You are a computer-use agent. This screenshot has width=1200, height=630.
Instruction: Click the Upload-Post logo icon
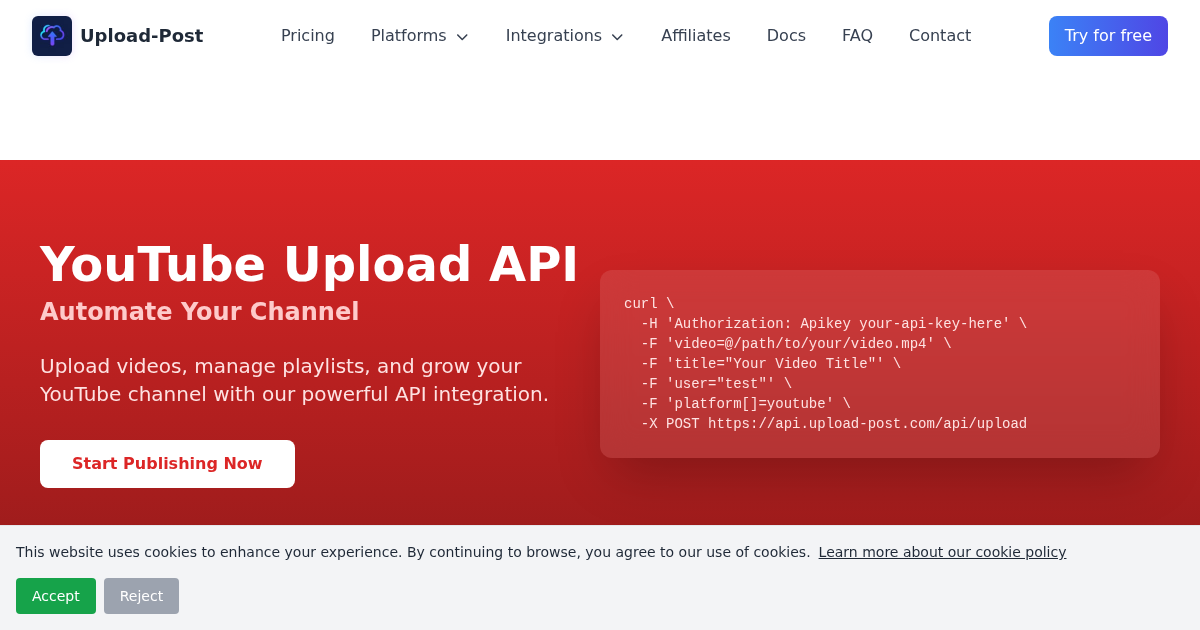(52, 35)
